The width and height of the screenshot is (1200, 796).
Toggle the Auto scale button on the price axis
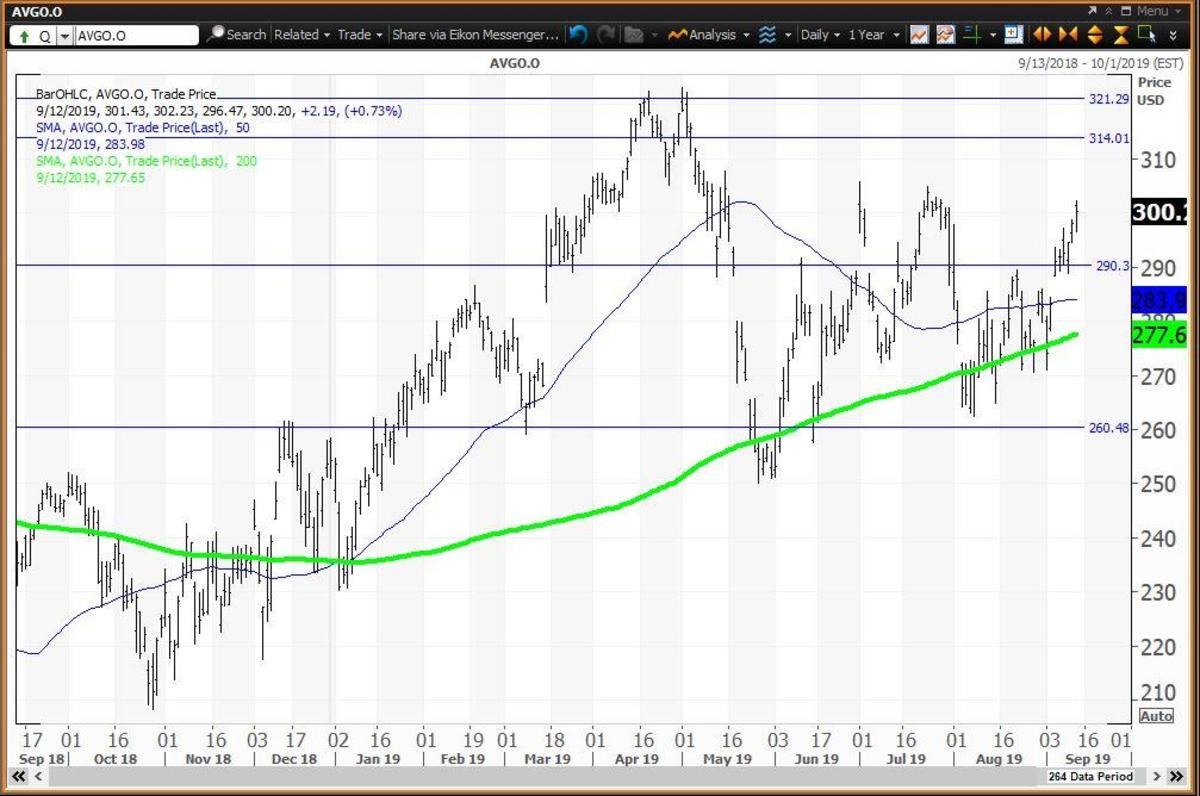1155,715
